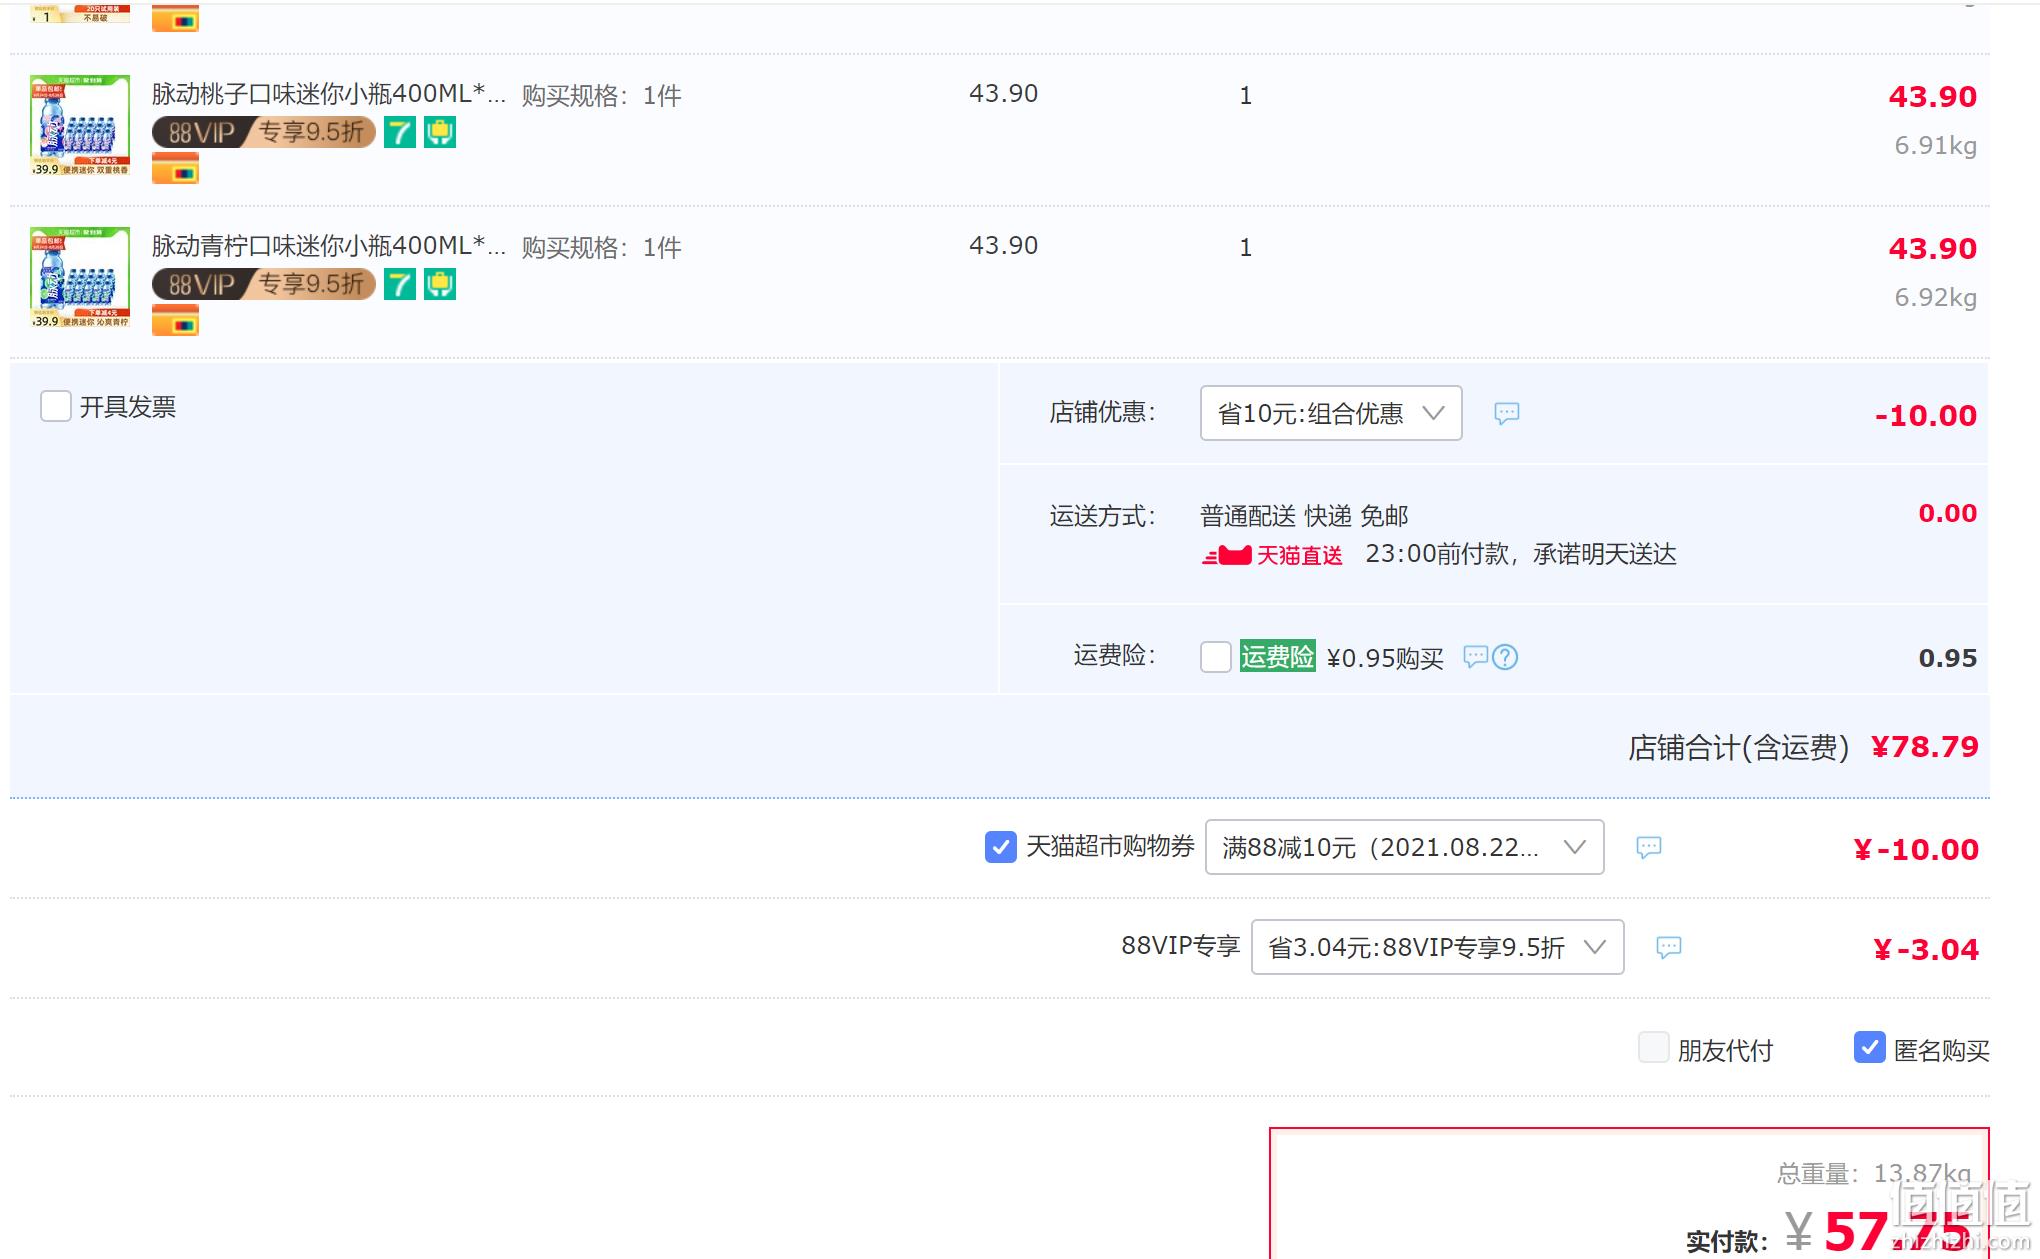2040x1259 pixels.
Task: Open the 脉动青柠口味迷你小瓶 product link
Action: pyautogui.click(x=329, y=246)
